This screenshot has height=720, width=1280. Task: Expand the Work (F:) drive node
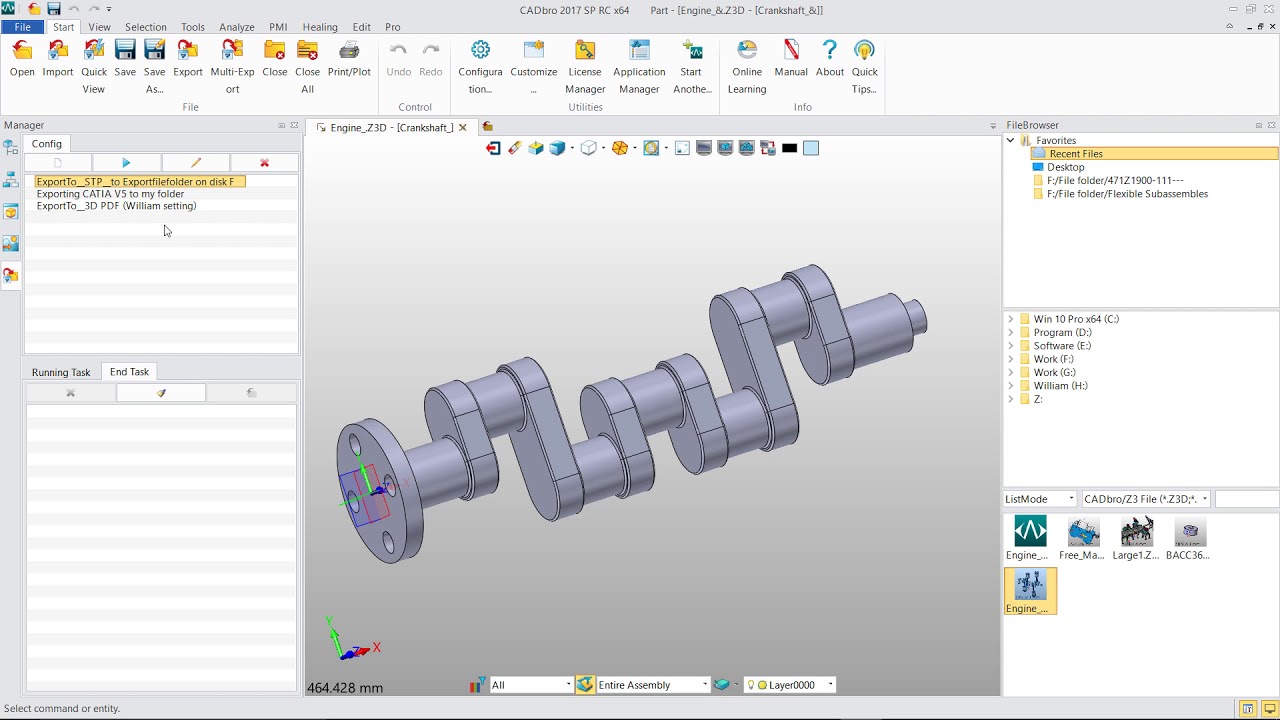[1010, 359]
